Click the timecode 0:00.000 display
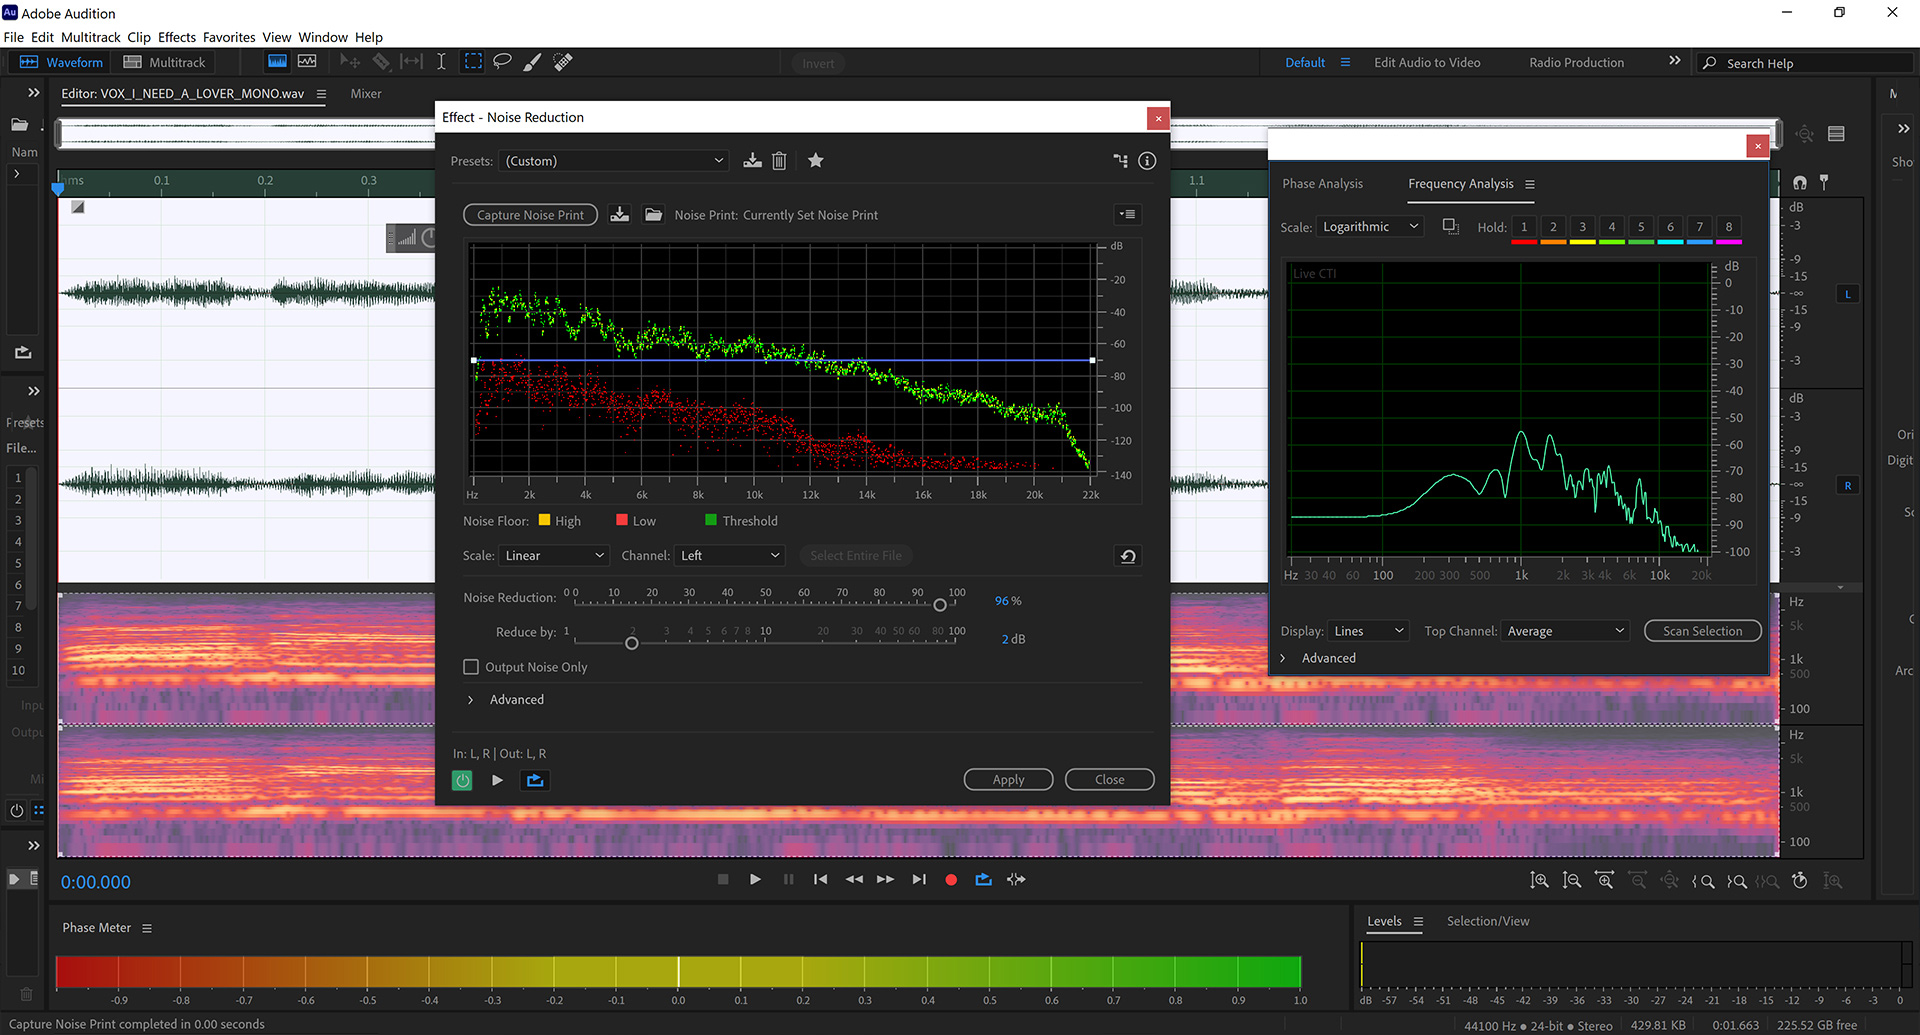Image resolution: width=1920 pixels, height=1035 pixels. click(96, 882)
